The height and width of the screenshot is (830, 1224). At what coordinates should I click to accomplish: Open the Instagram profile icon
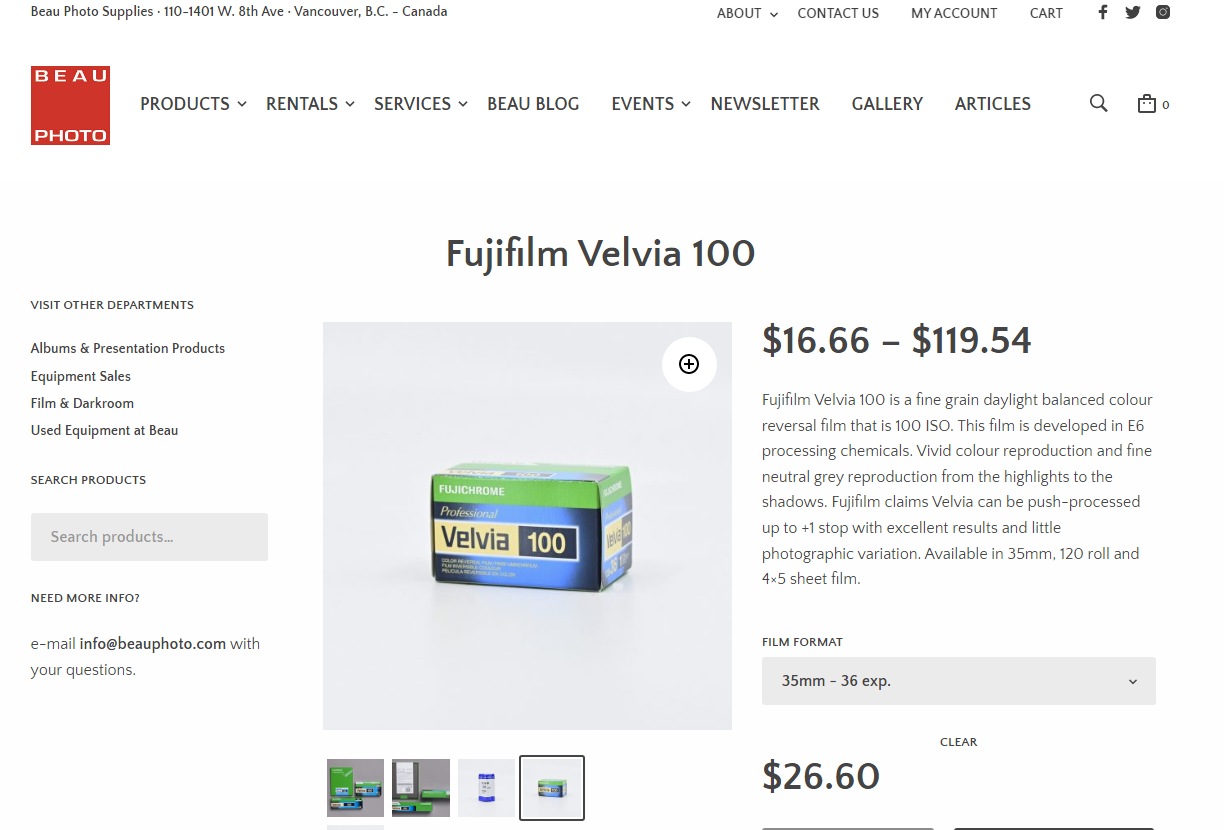click(1163, 12)
